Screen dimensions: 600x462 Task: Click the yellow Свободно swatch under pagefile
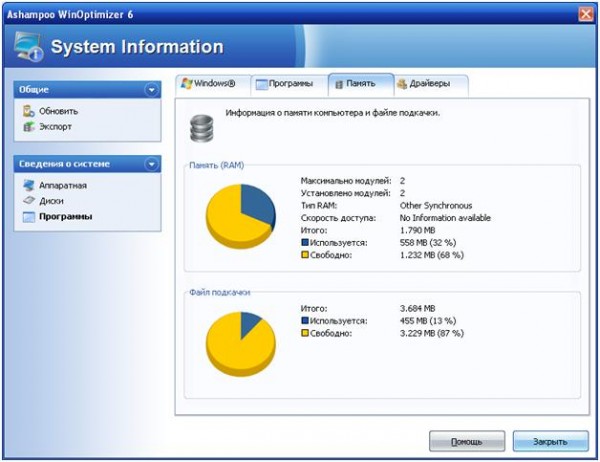[x=305, y=333]
